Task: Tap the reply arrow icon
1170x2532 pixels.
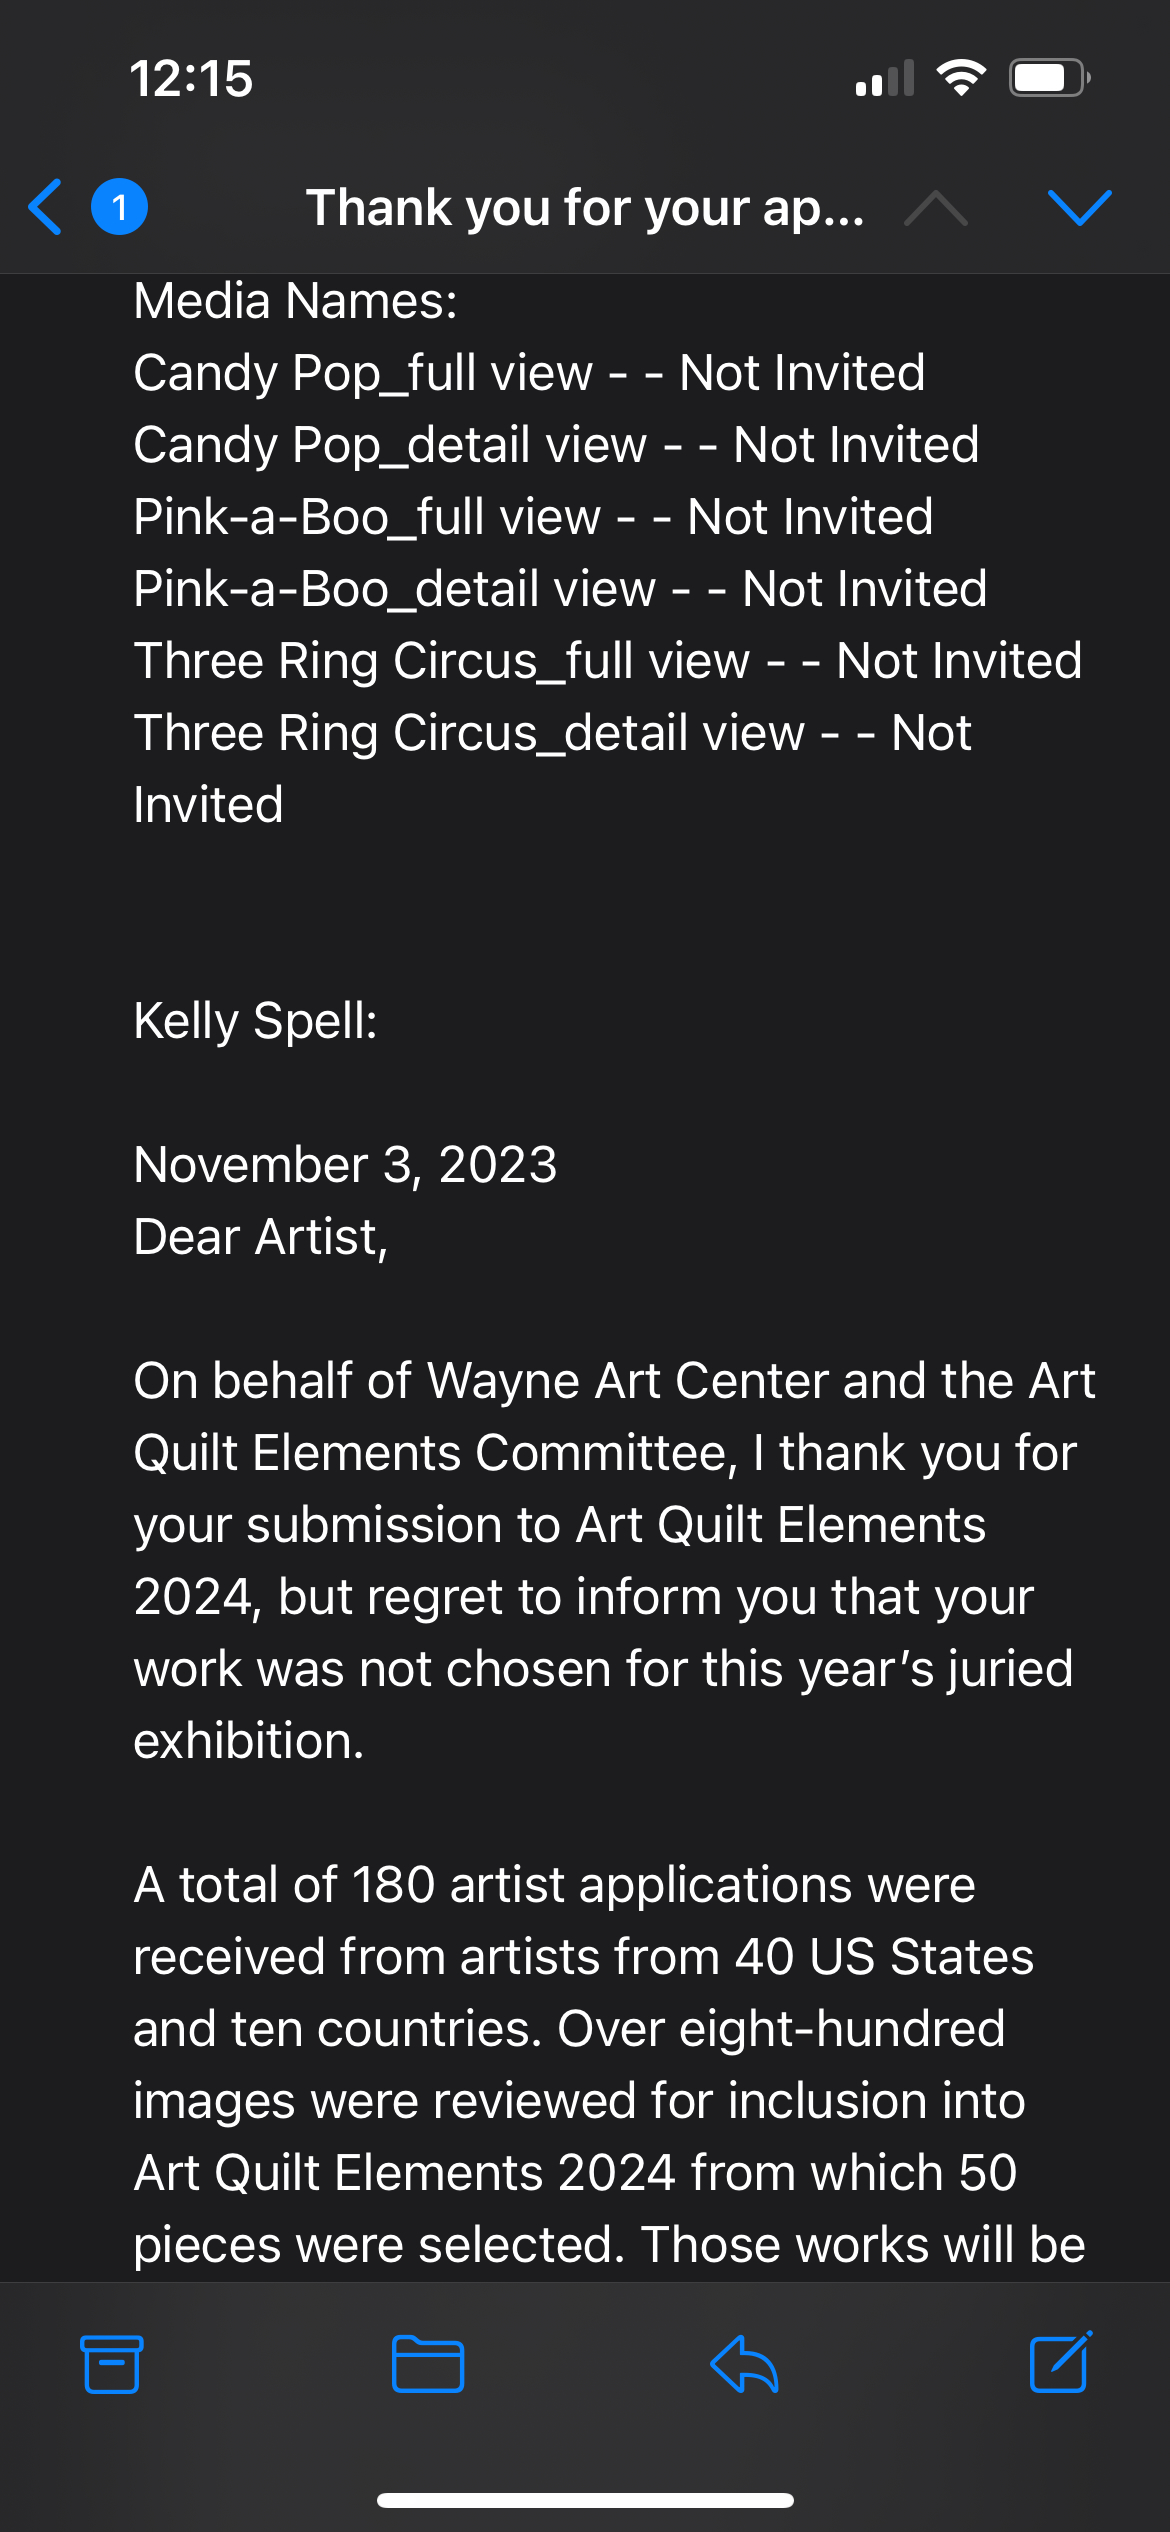Action: (x=744, y=2364)
